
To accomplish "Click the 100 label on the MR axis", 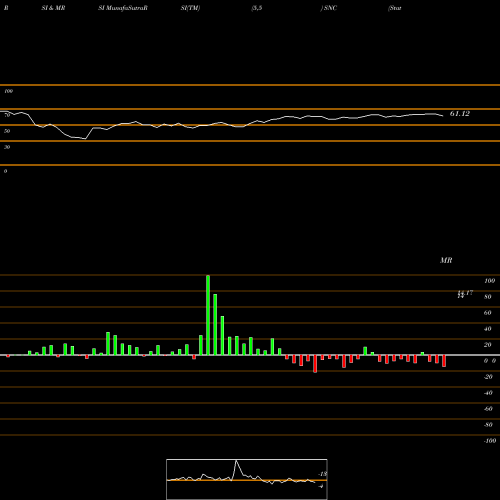I will (489, 281).
